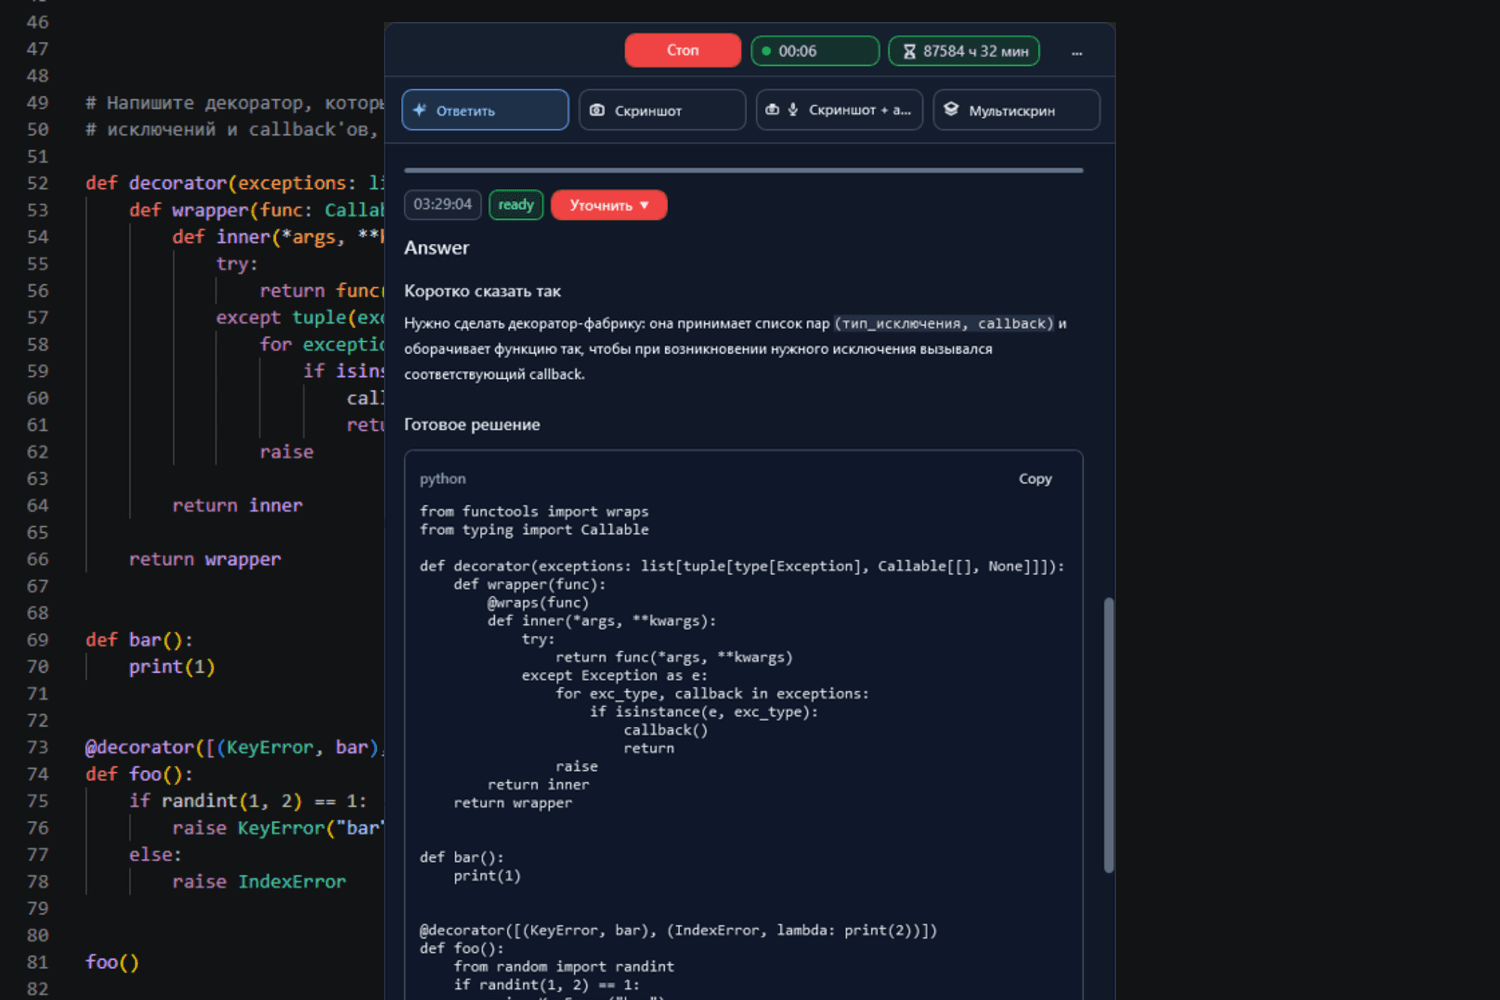Screen dimensions: 1500x1000
Task: Click 'try:' on line 55
Action: coord(237,264)
